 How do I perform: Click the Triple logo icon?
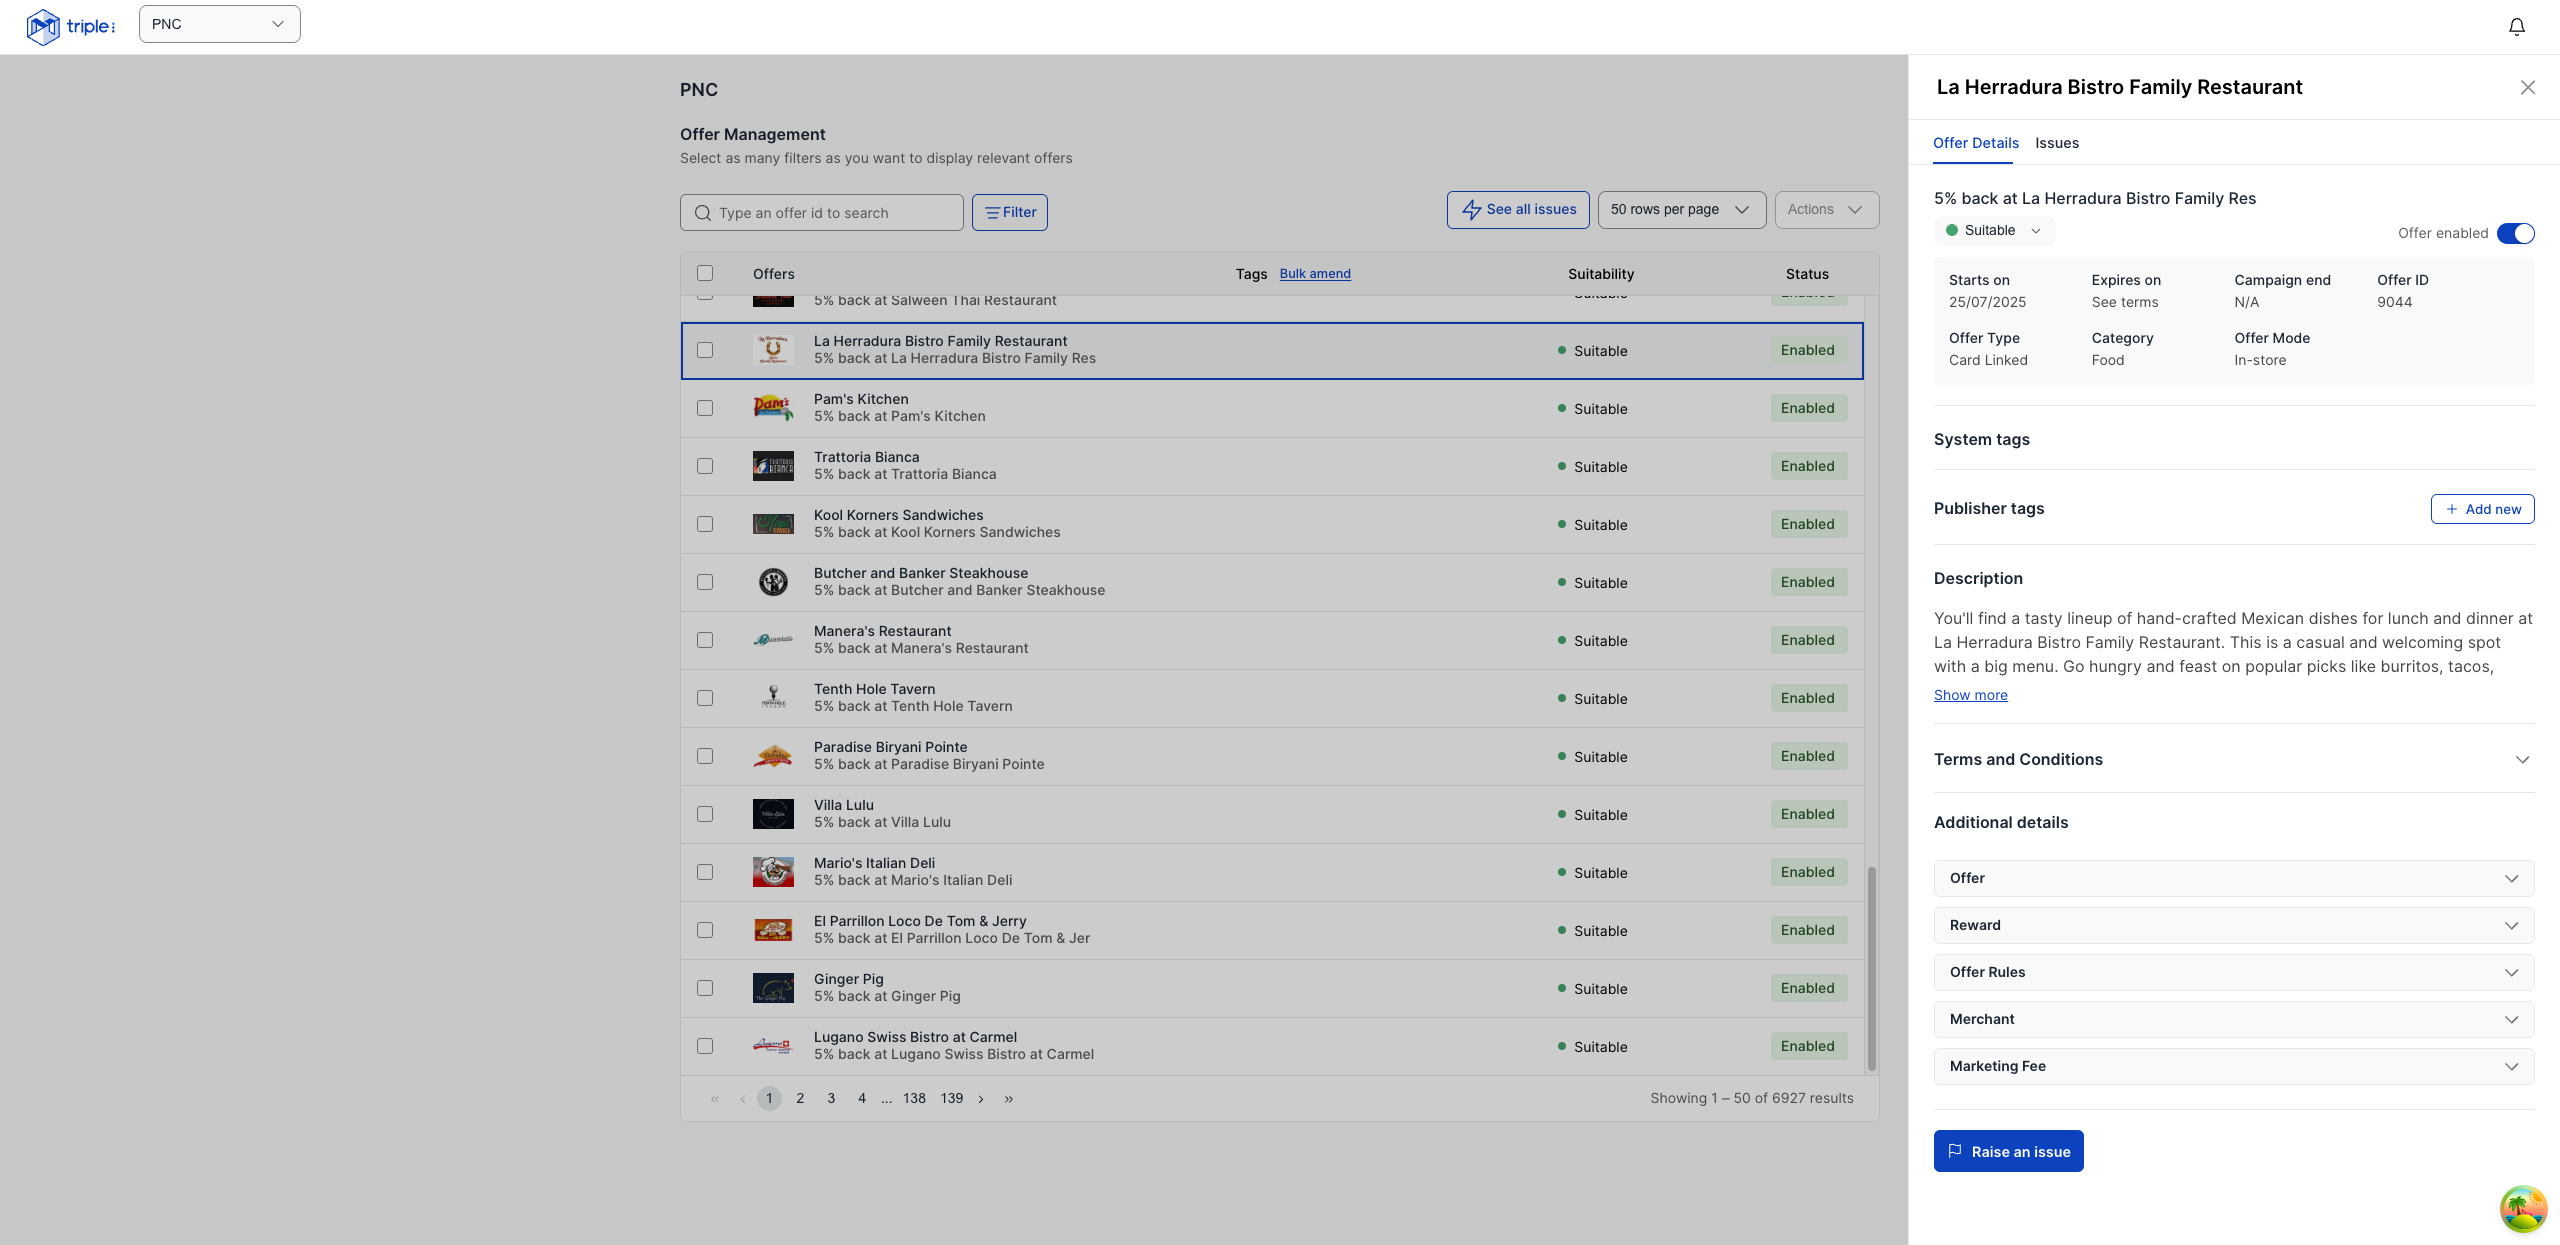point(43,27)
